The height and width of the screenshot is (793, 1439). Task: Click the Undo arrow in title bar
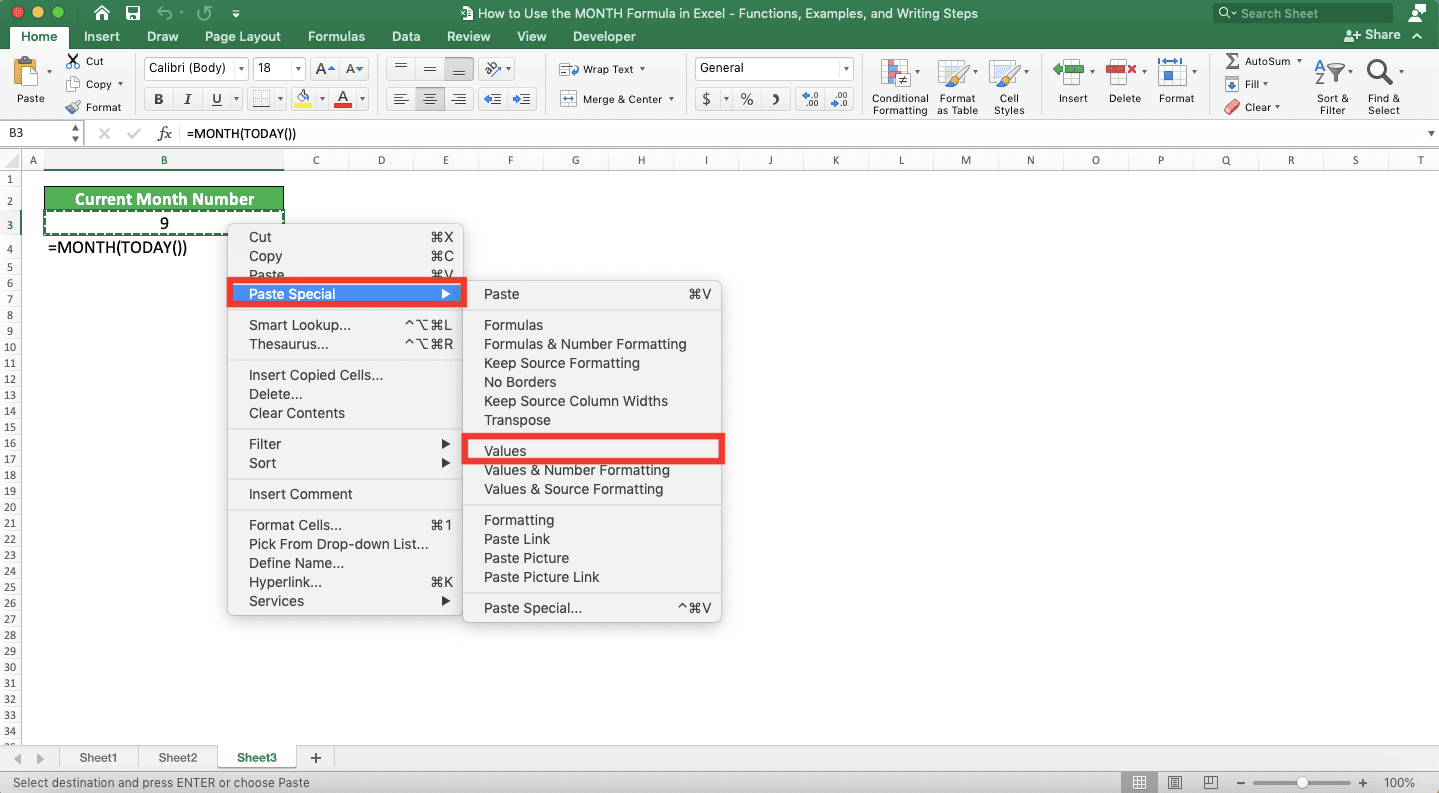pyautogui.click(x=165, y=14)
